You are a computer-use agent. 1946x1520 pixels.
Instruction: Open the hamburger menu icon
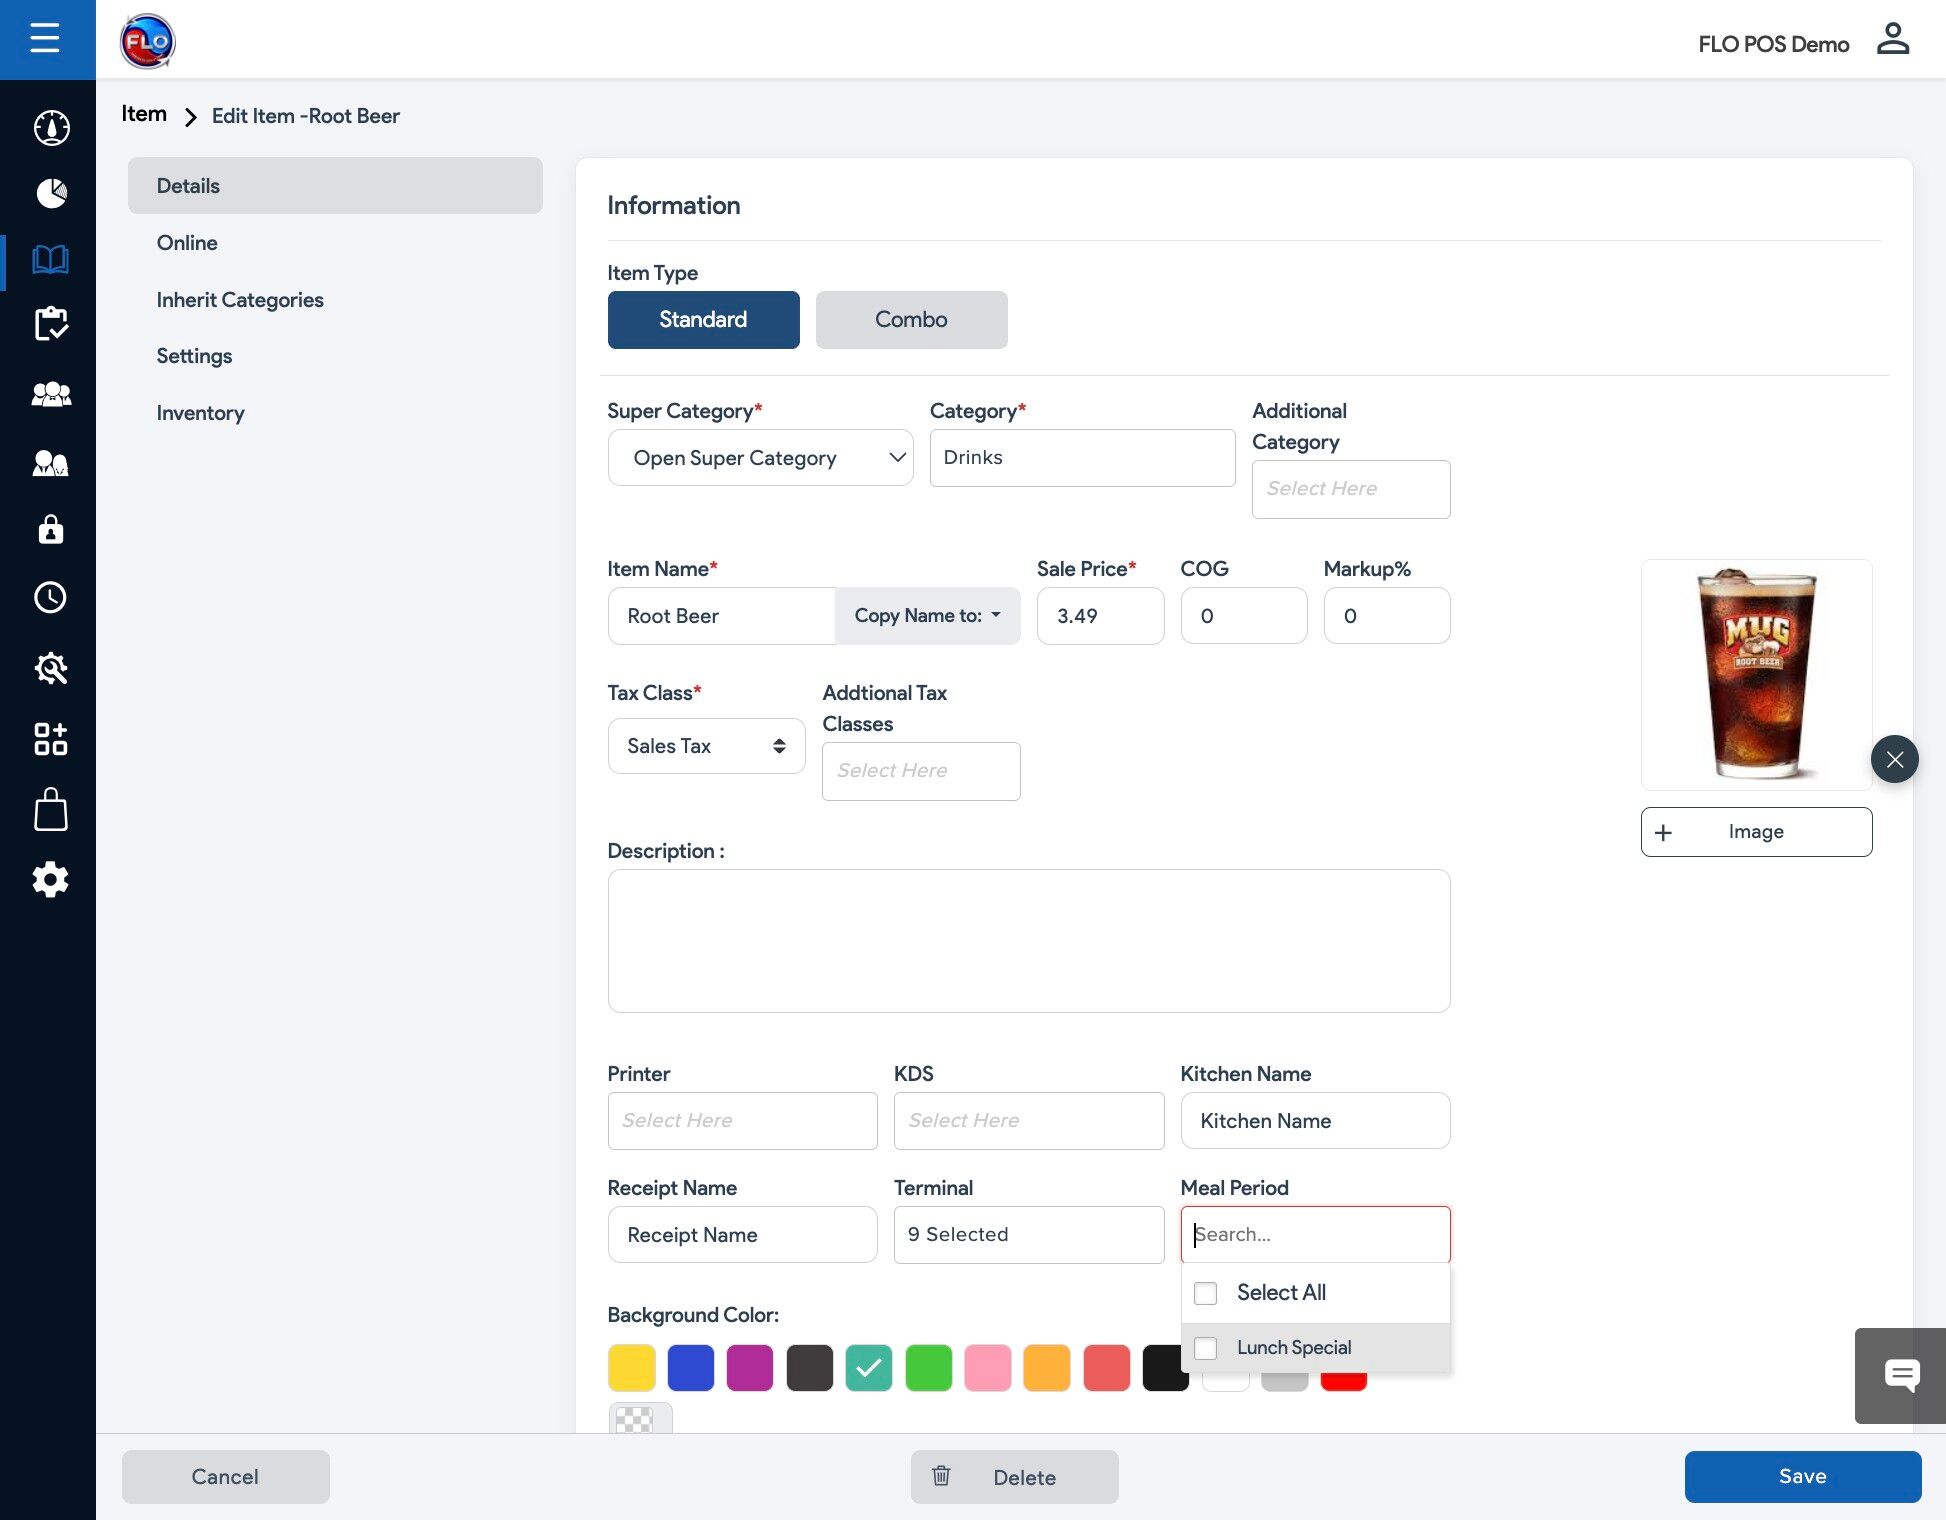pos(45,39)
